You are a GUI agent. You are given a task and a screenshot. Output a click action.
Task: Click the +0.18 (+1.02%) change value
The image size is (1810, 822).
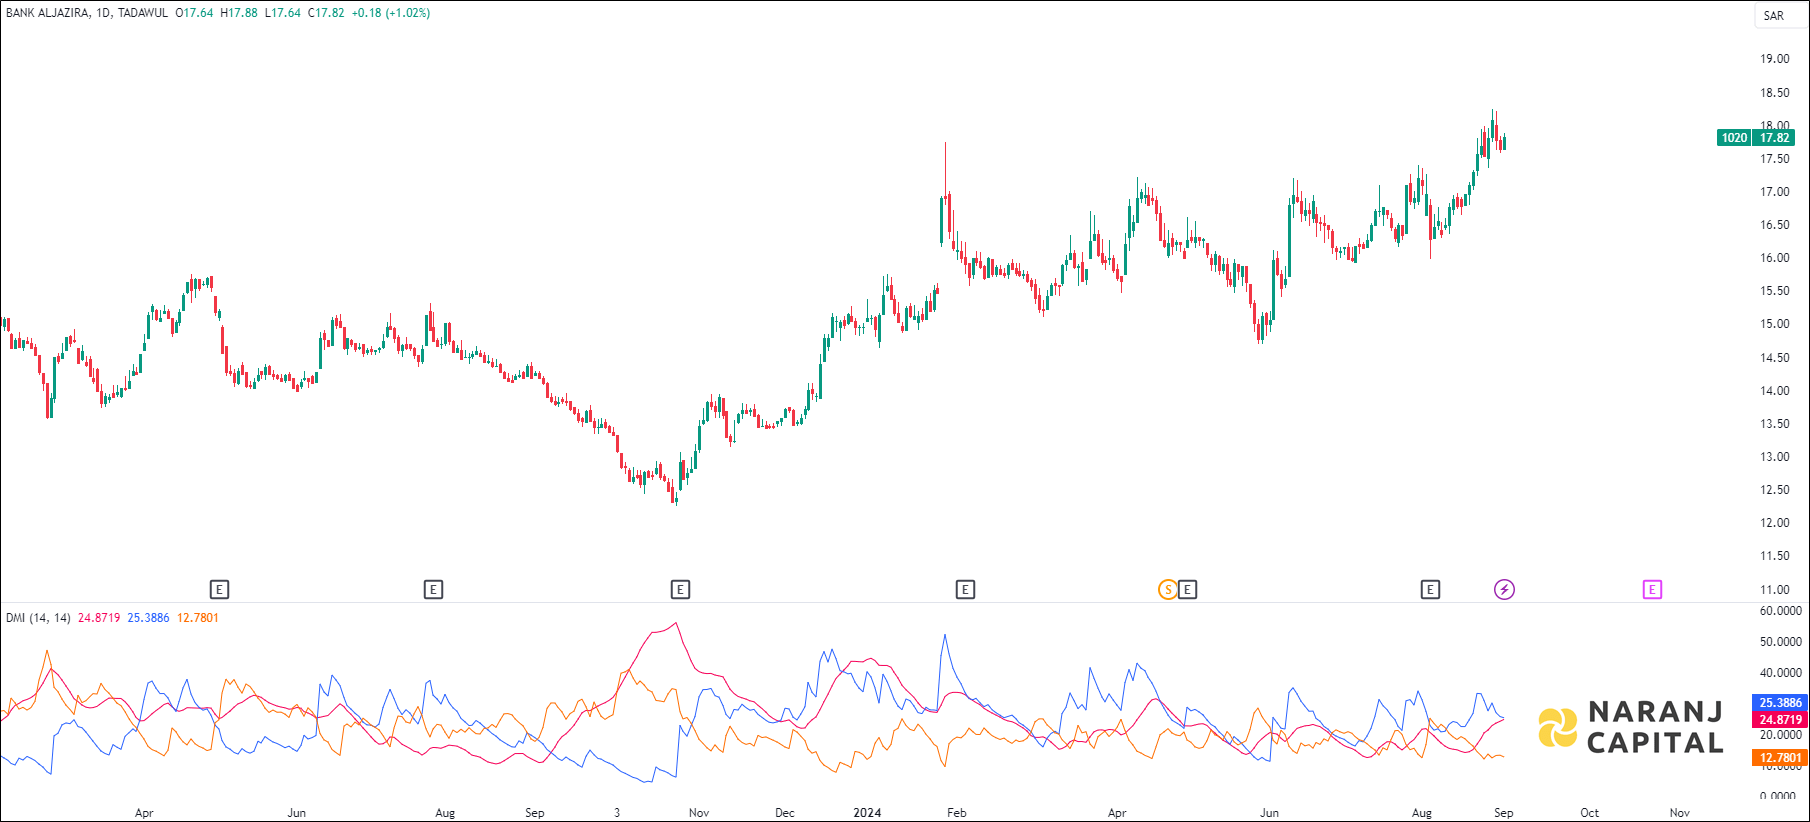(x=391, y=13)
